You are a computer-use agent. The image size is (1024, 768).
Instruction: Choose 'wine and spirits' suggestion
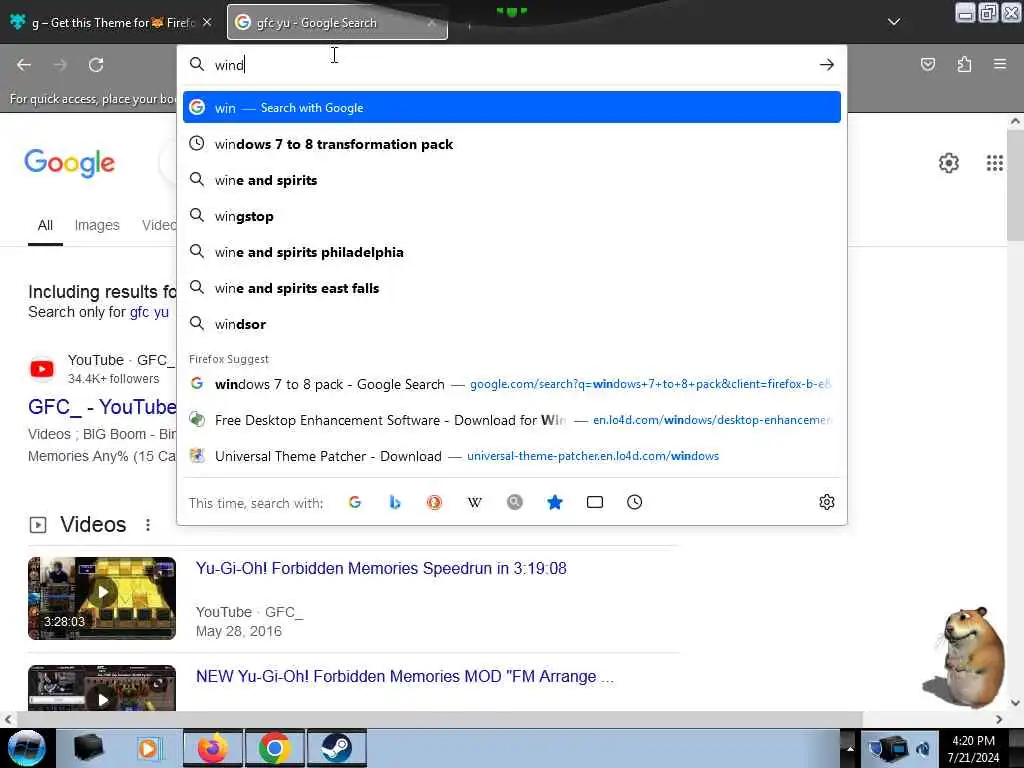tap(512, 180)
